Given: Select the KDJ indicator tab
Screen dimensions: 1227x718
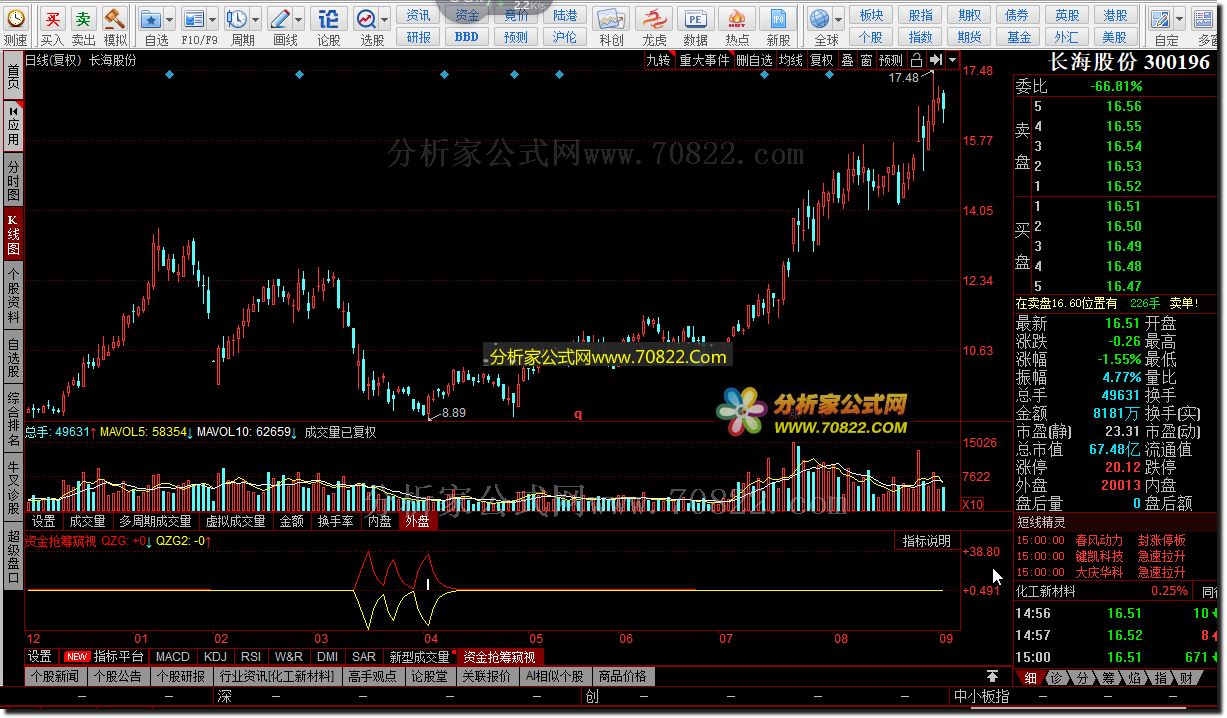Looking at the screenshot, I should tap(215, 657).
